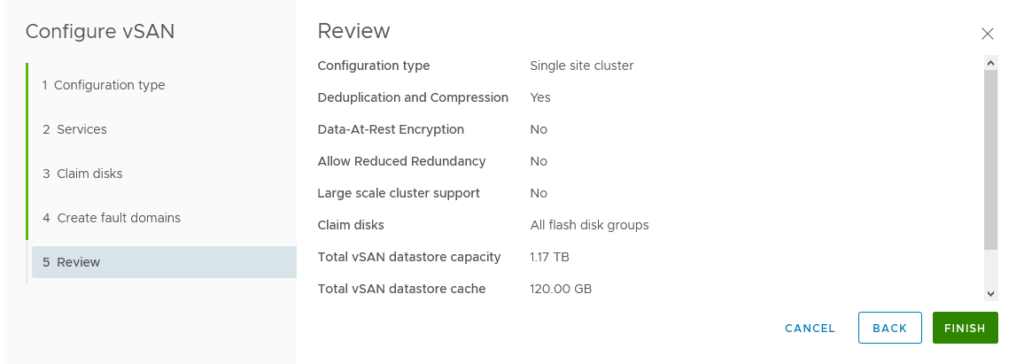This screenshot has height=364, width=1024.
Task: Open step 2 Services
Action: [x=74, y=129]
